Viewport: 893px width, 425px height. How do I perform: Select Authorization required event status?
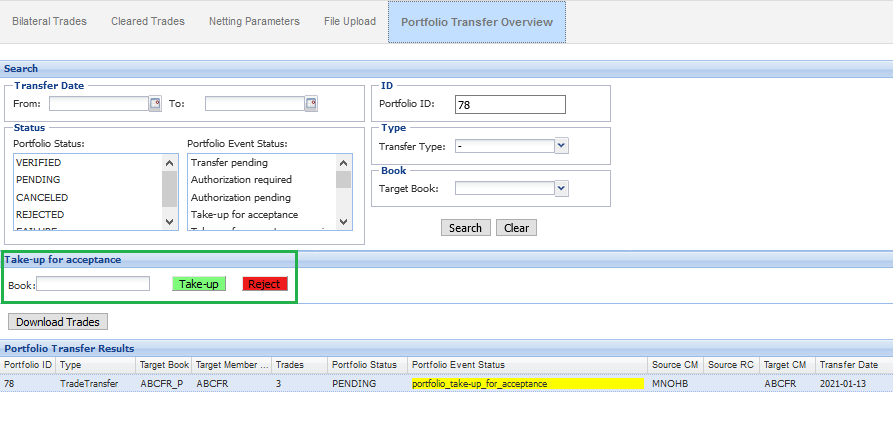[241, 180]
